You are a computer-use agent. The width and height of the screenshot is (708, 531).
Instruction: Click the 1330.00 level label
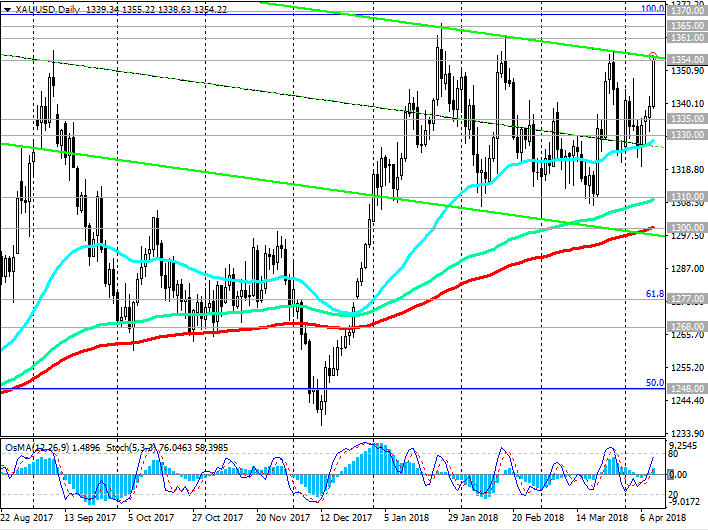(x=687, y=135)
